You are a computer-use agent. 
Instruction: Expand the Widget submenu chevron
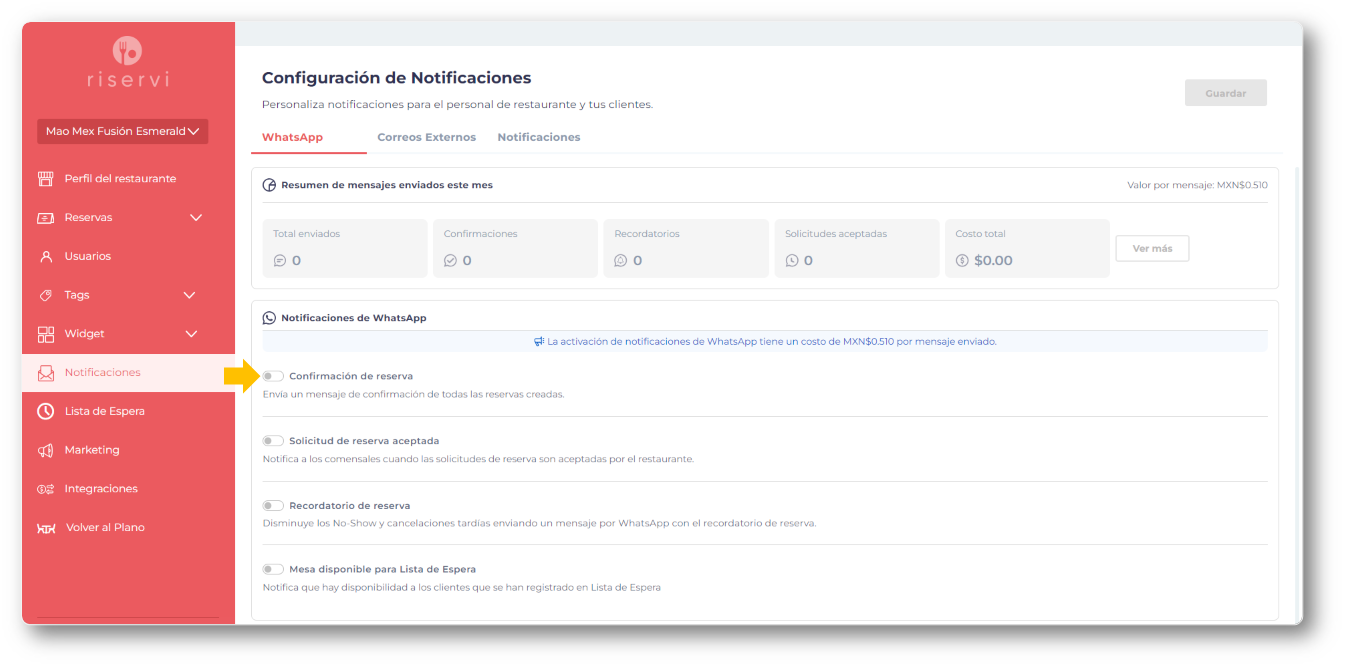(x=191, y=334)
